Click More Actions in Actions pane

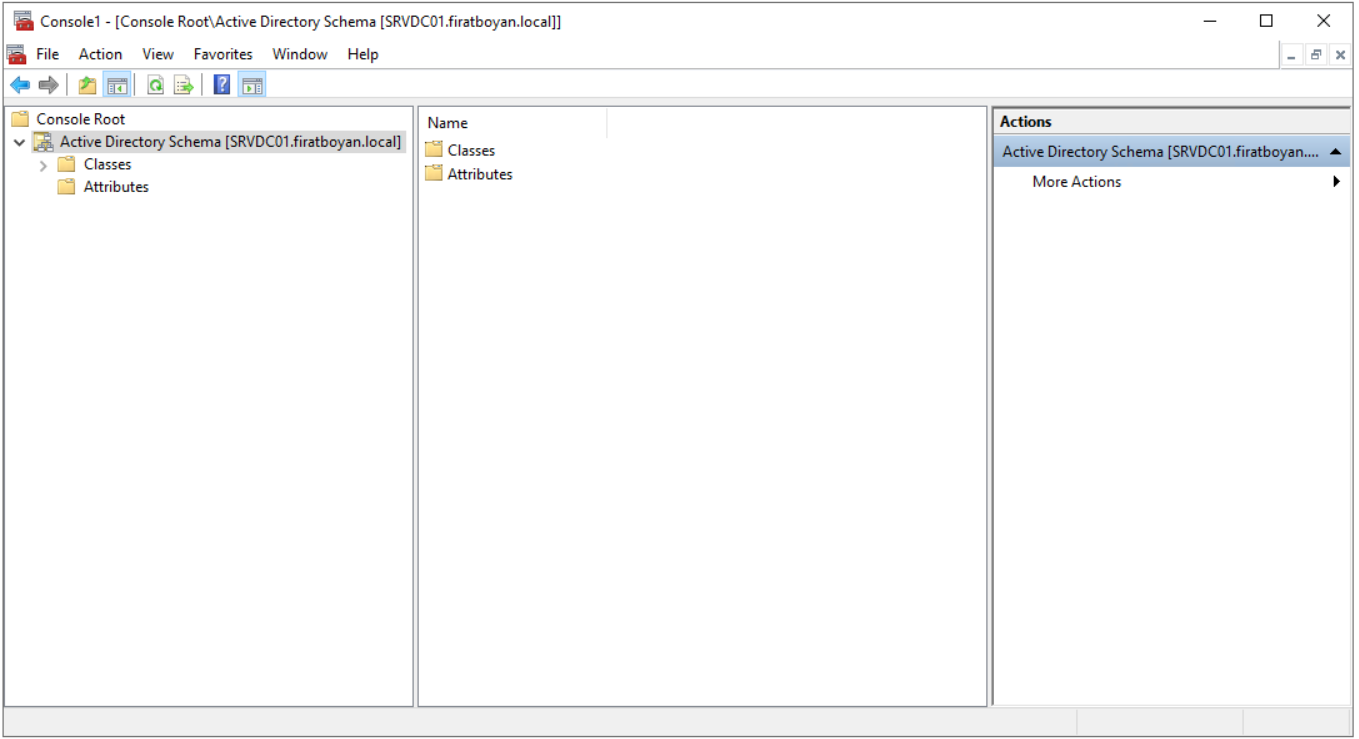pyautogui.click(x=1076, y=182)
